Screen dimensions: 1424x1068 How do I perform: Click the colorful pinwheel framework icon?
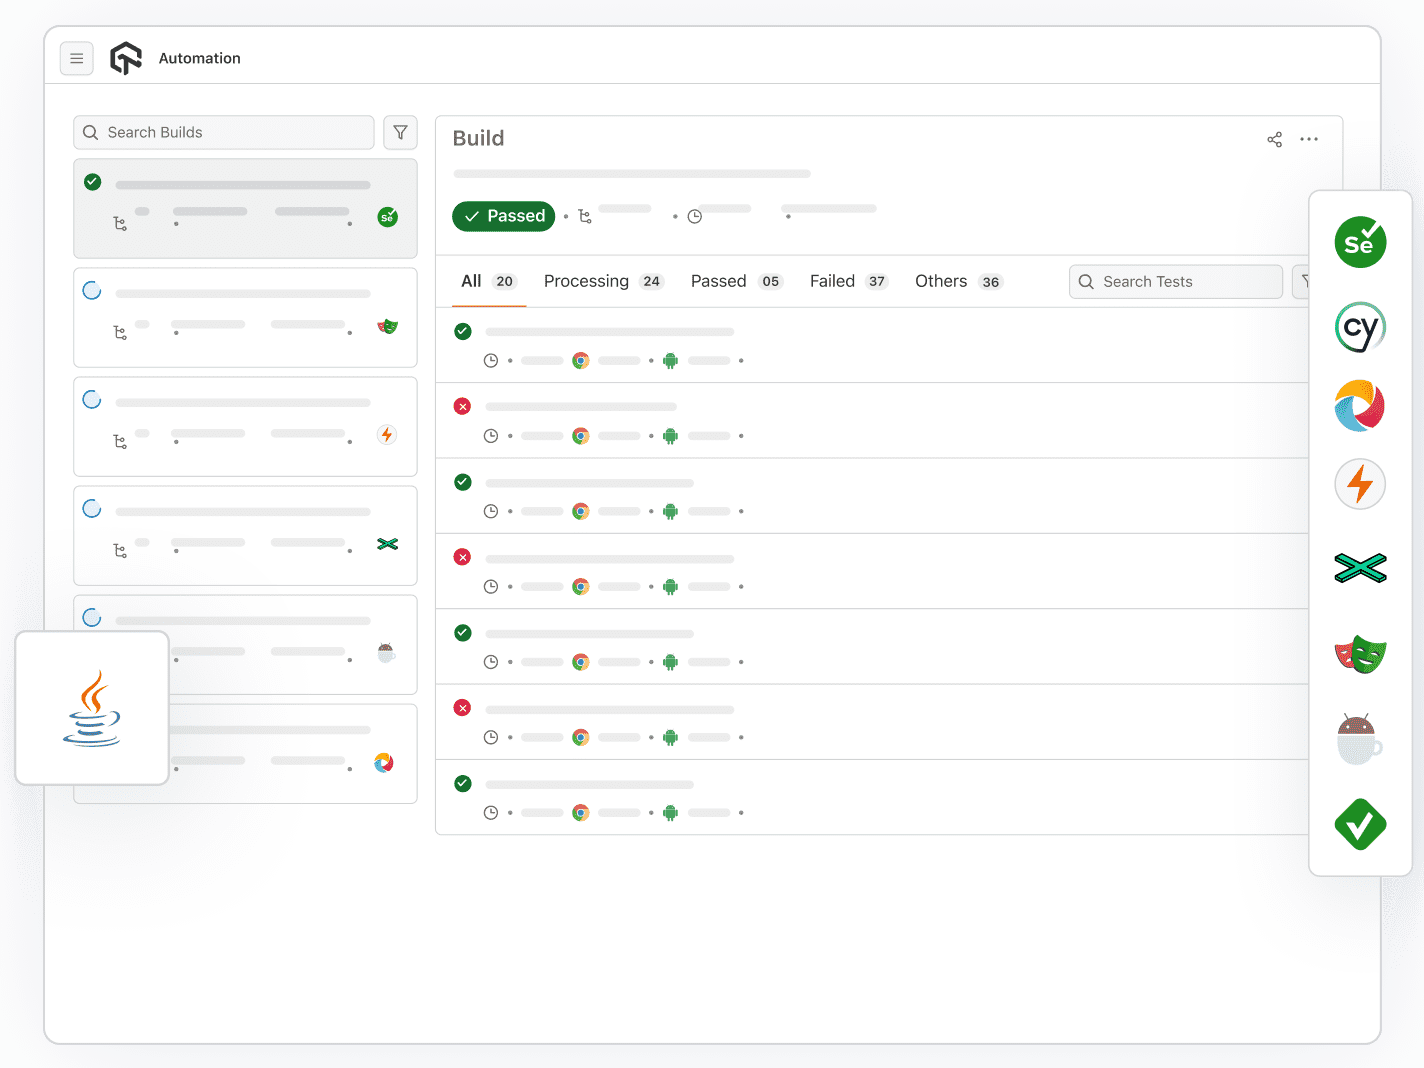click(x=1360, y=406)
